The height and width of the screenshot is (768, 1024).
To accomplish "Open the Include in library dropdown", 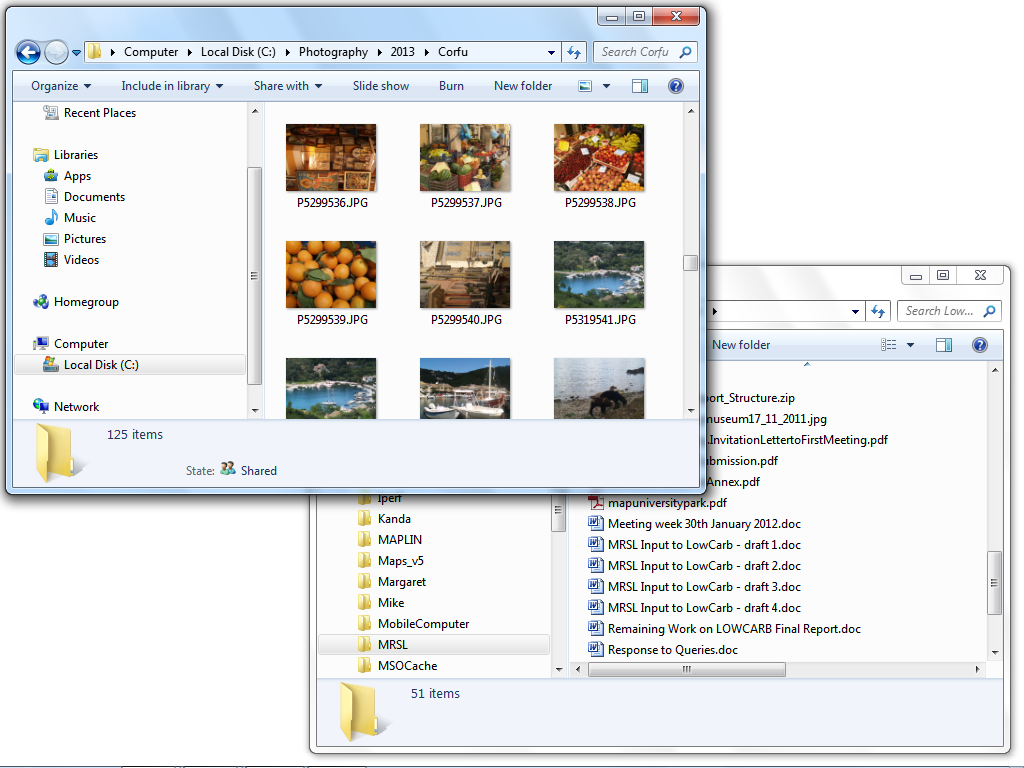I will coord(172,86).
